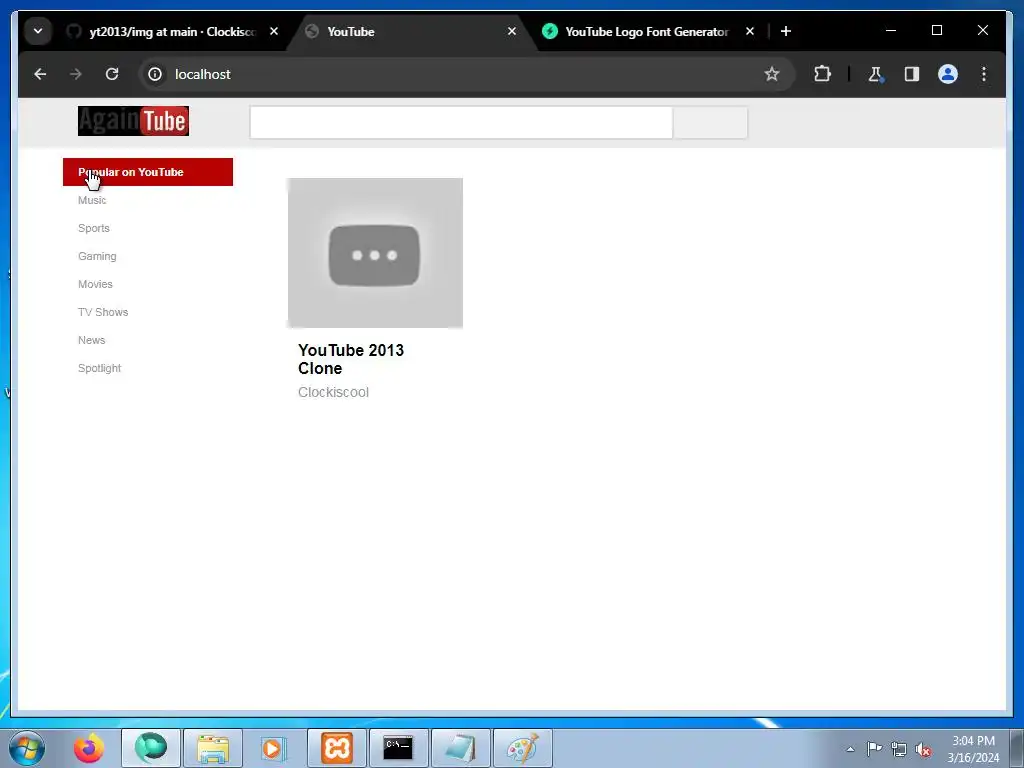Open the Windows Start menu

[27, 748]
